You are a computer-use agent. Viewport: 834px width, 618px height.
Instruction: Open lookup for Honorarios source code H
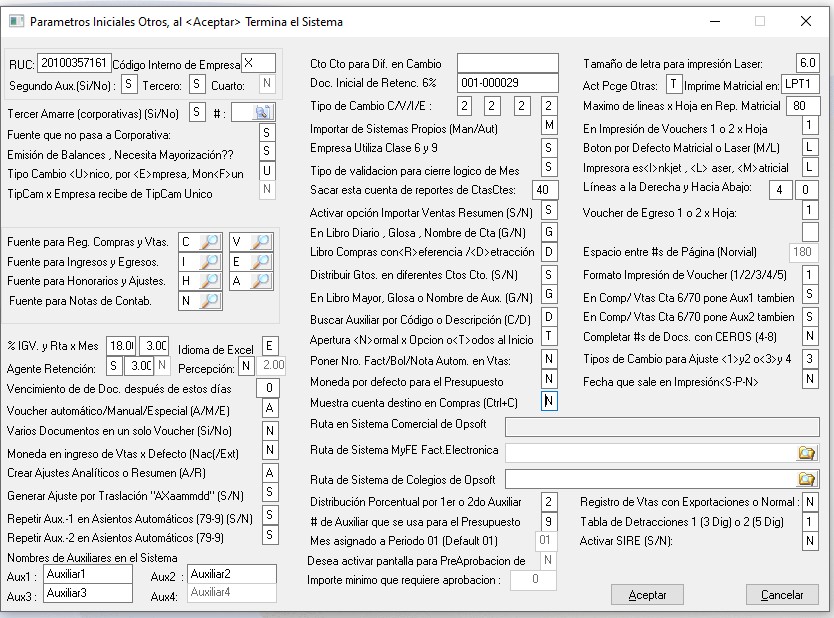(x=210, y=281)
